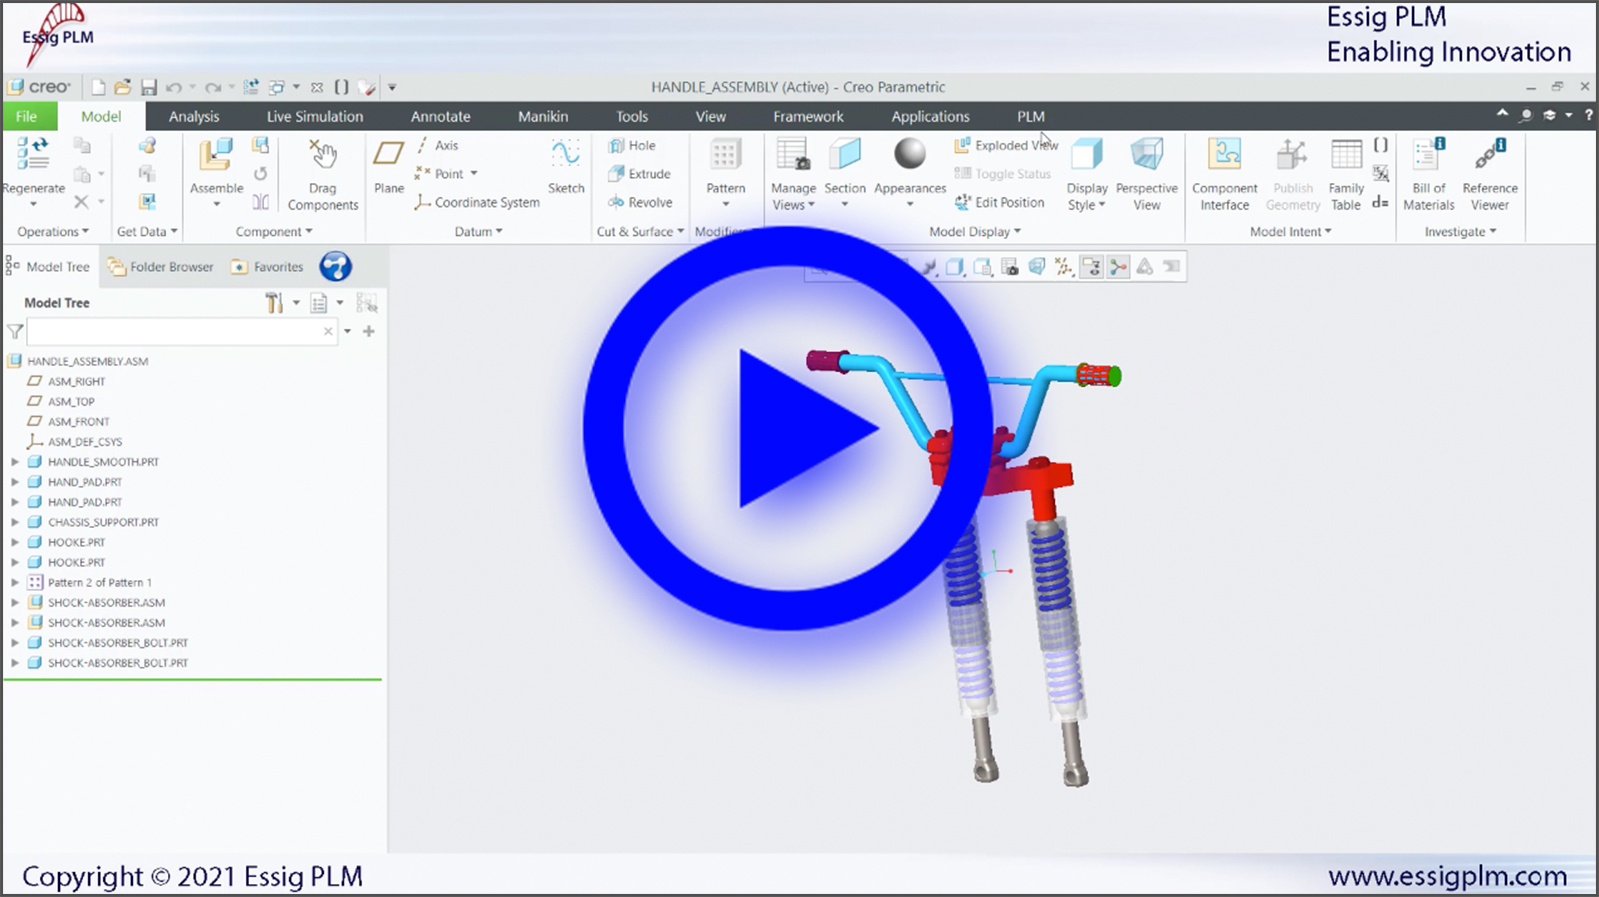
Task: Expand HANDLE_SMOOTH.PRT tree node
Action: pyautogui.click(x=15, y=462)
